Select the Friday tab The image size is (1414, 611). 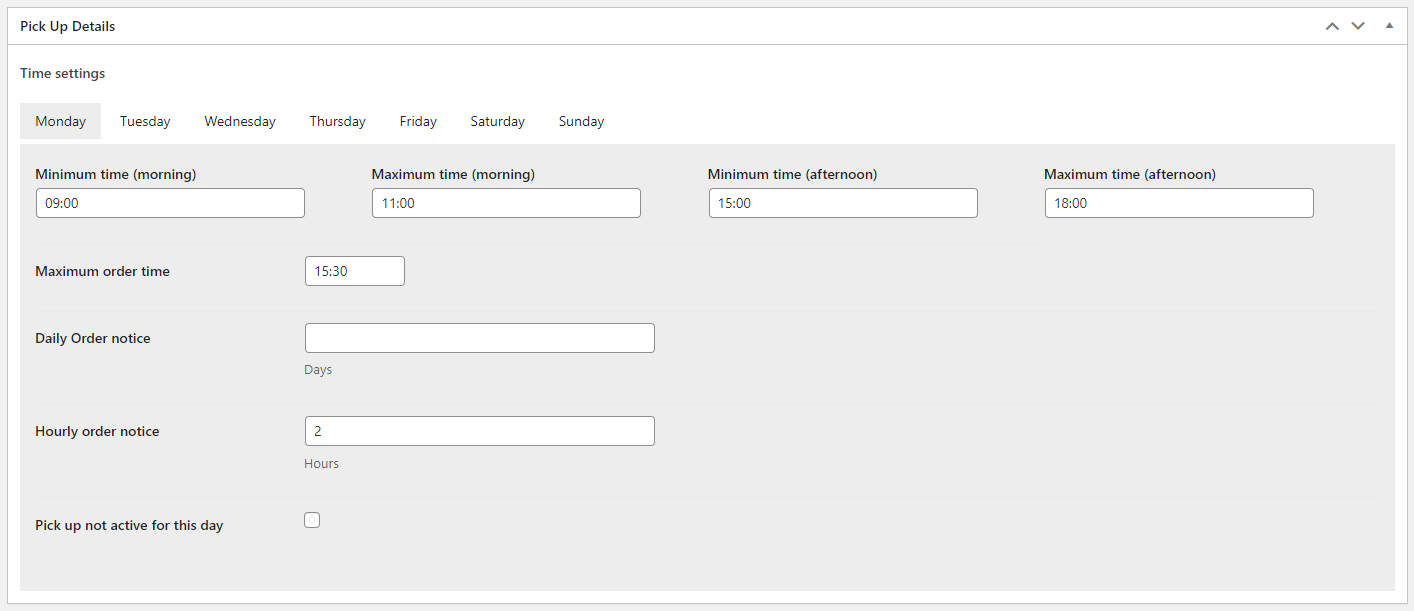[418, 121]
